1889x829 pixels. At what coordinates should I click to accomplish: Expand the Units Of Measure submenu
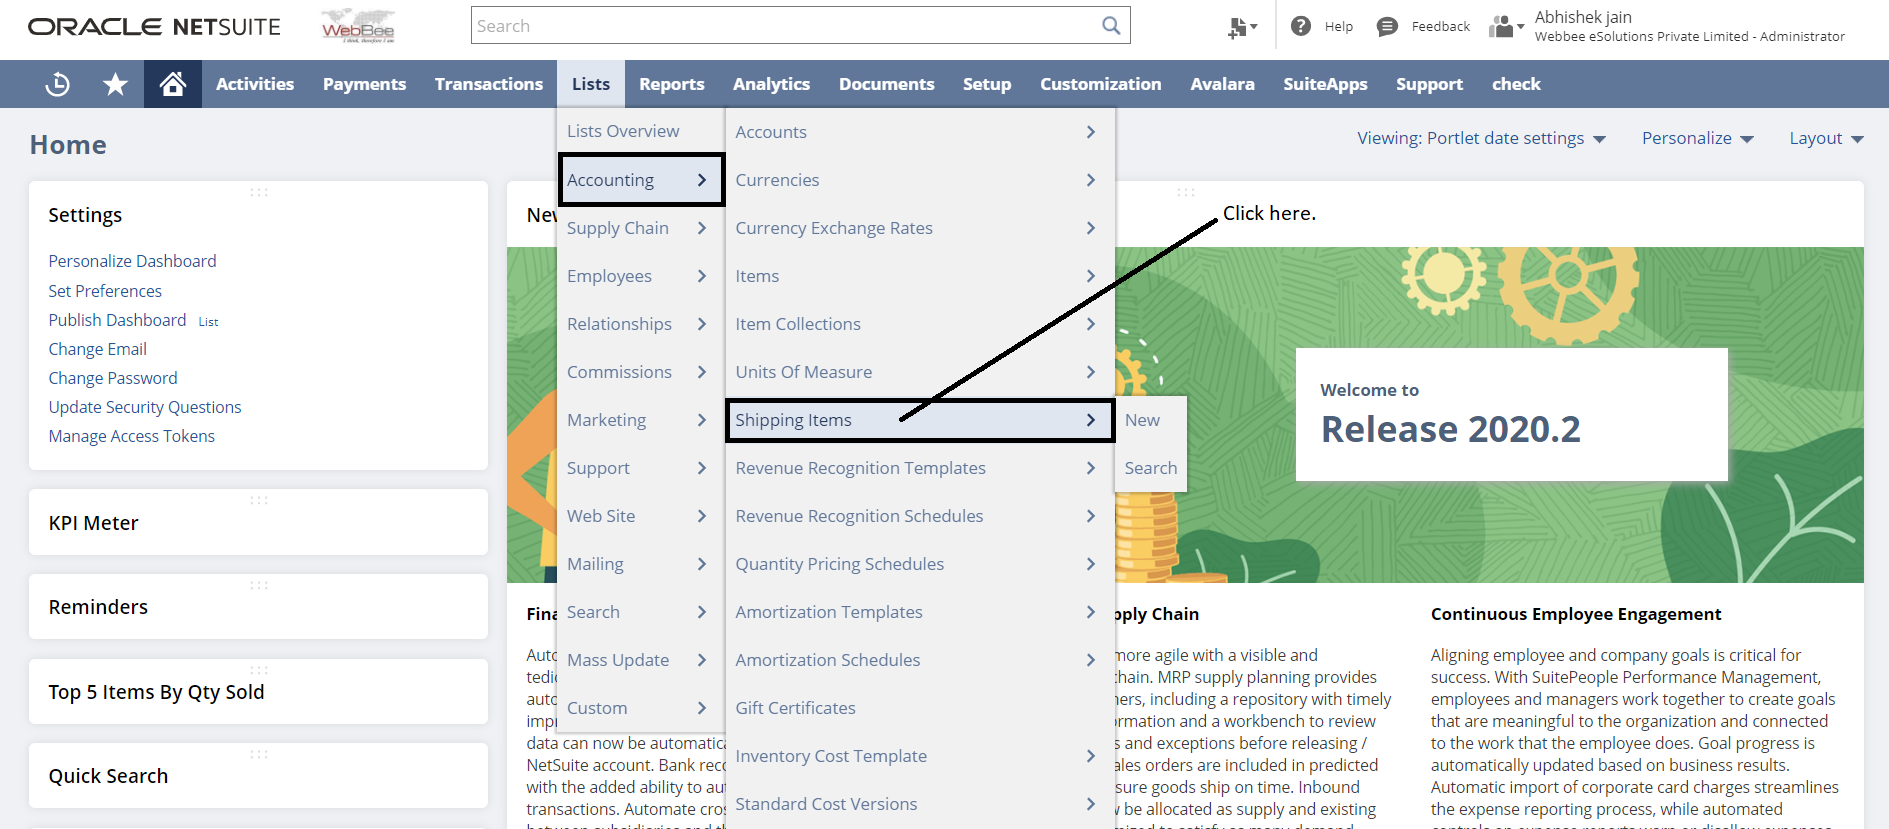tap(920, 372)
